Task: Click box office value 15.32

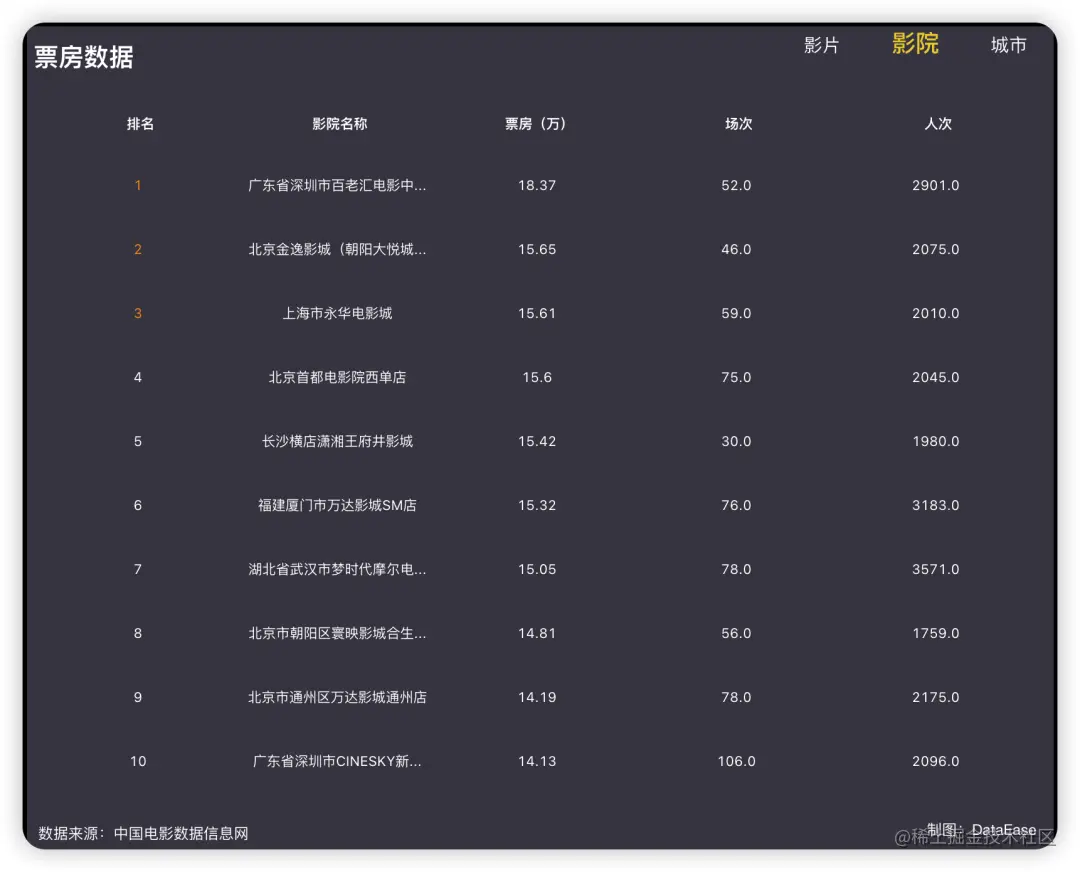Action: pyautogui.click(x=537, y=506)
